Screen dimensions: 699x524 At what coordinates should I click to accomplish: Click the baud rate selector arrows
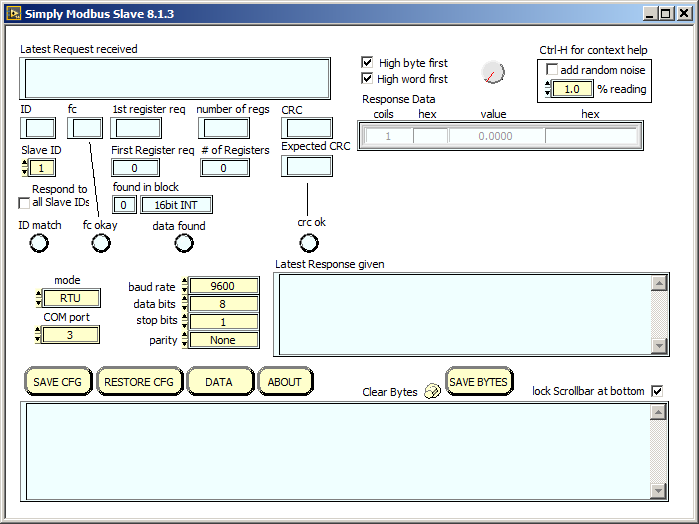coord(185,286)
